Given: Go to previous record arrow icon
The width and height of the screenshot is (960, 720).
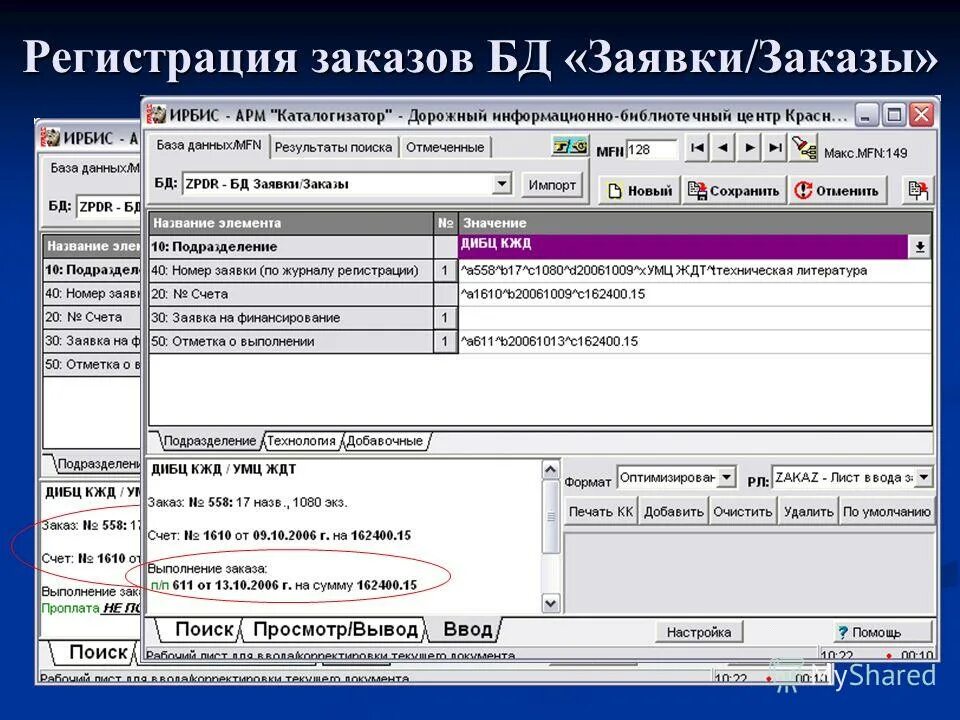Looking at the screenshot, I should (725, 147).
